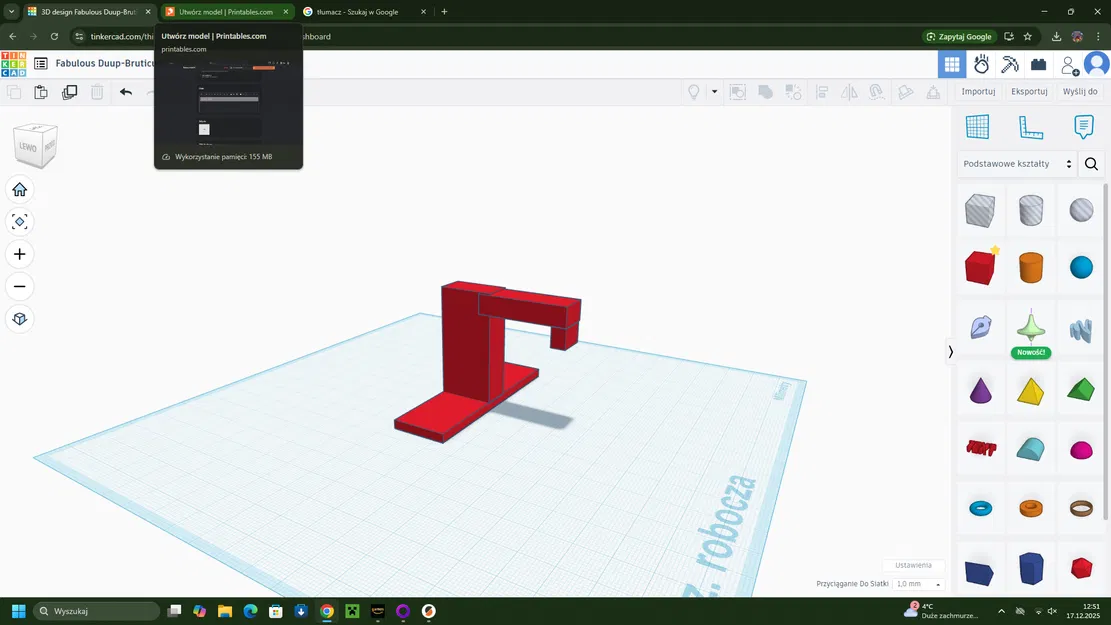
Task: Click the LEWO face of the view cube
Action: [x=28, y=147]
